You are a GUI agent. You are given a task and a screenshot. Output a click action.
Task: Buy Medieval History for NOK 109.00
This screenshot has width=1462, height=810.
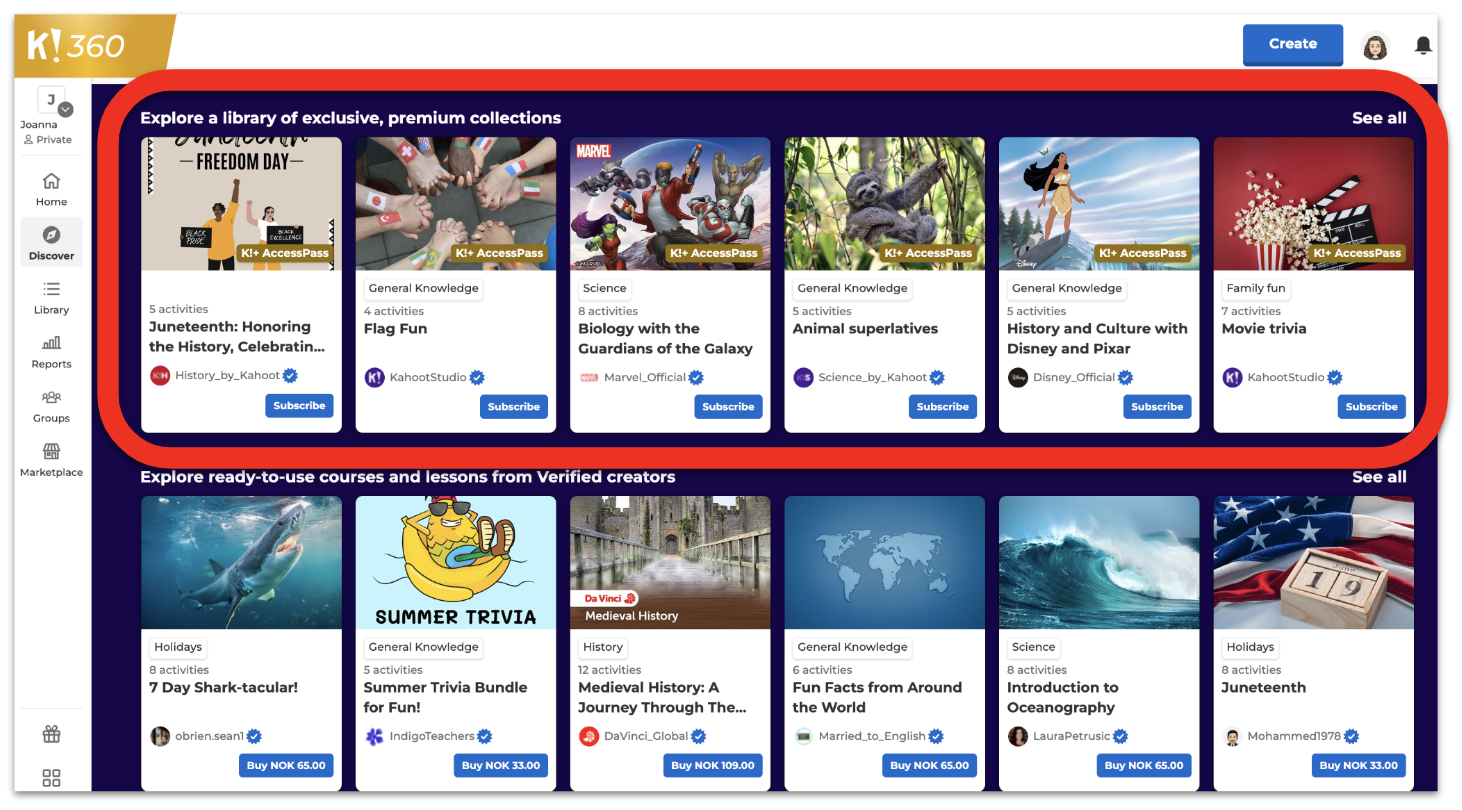(713, 766)
